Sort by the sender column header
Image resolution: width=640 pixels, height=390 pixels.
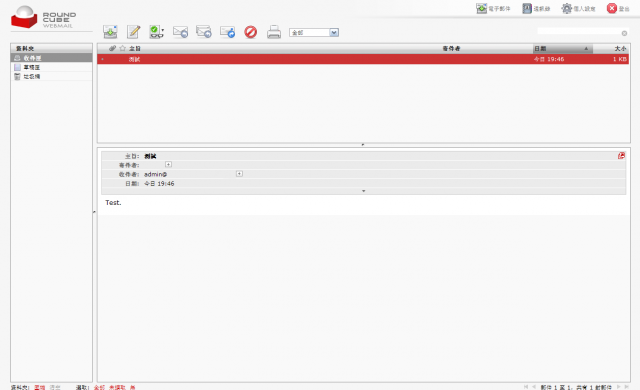click(451, 49)
